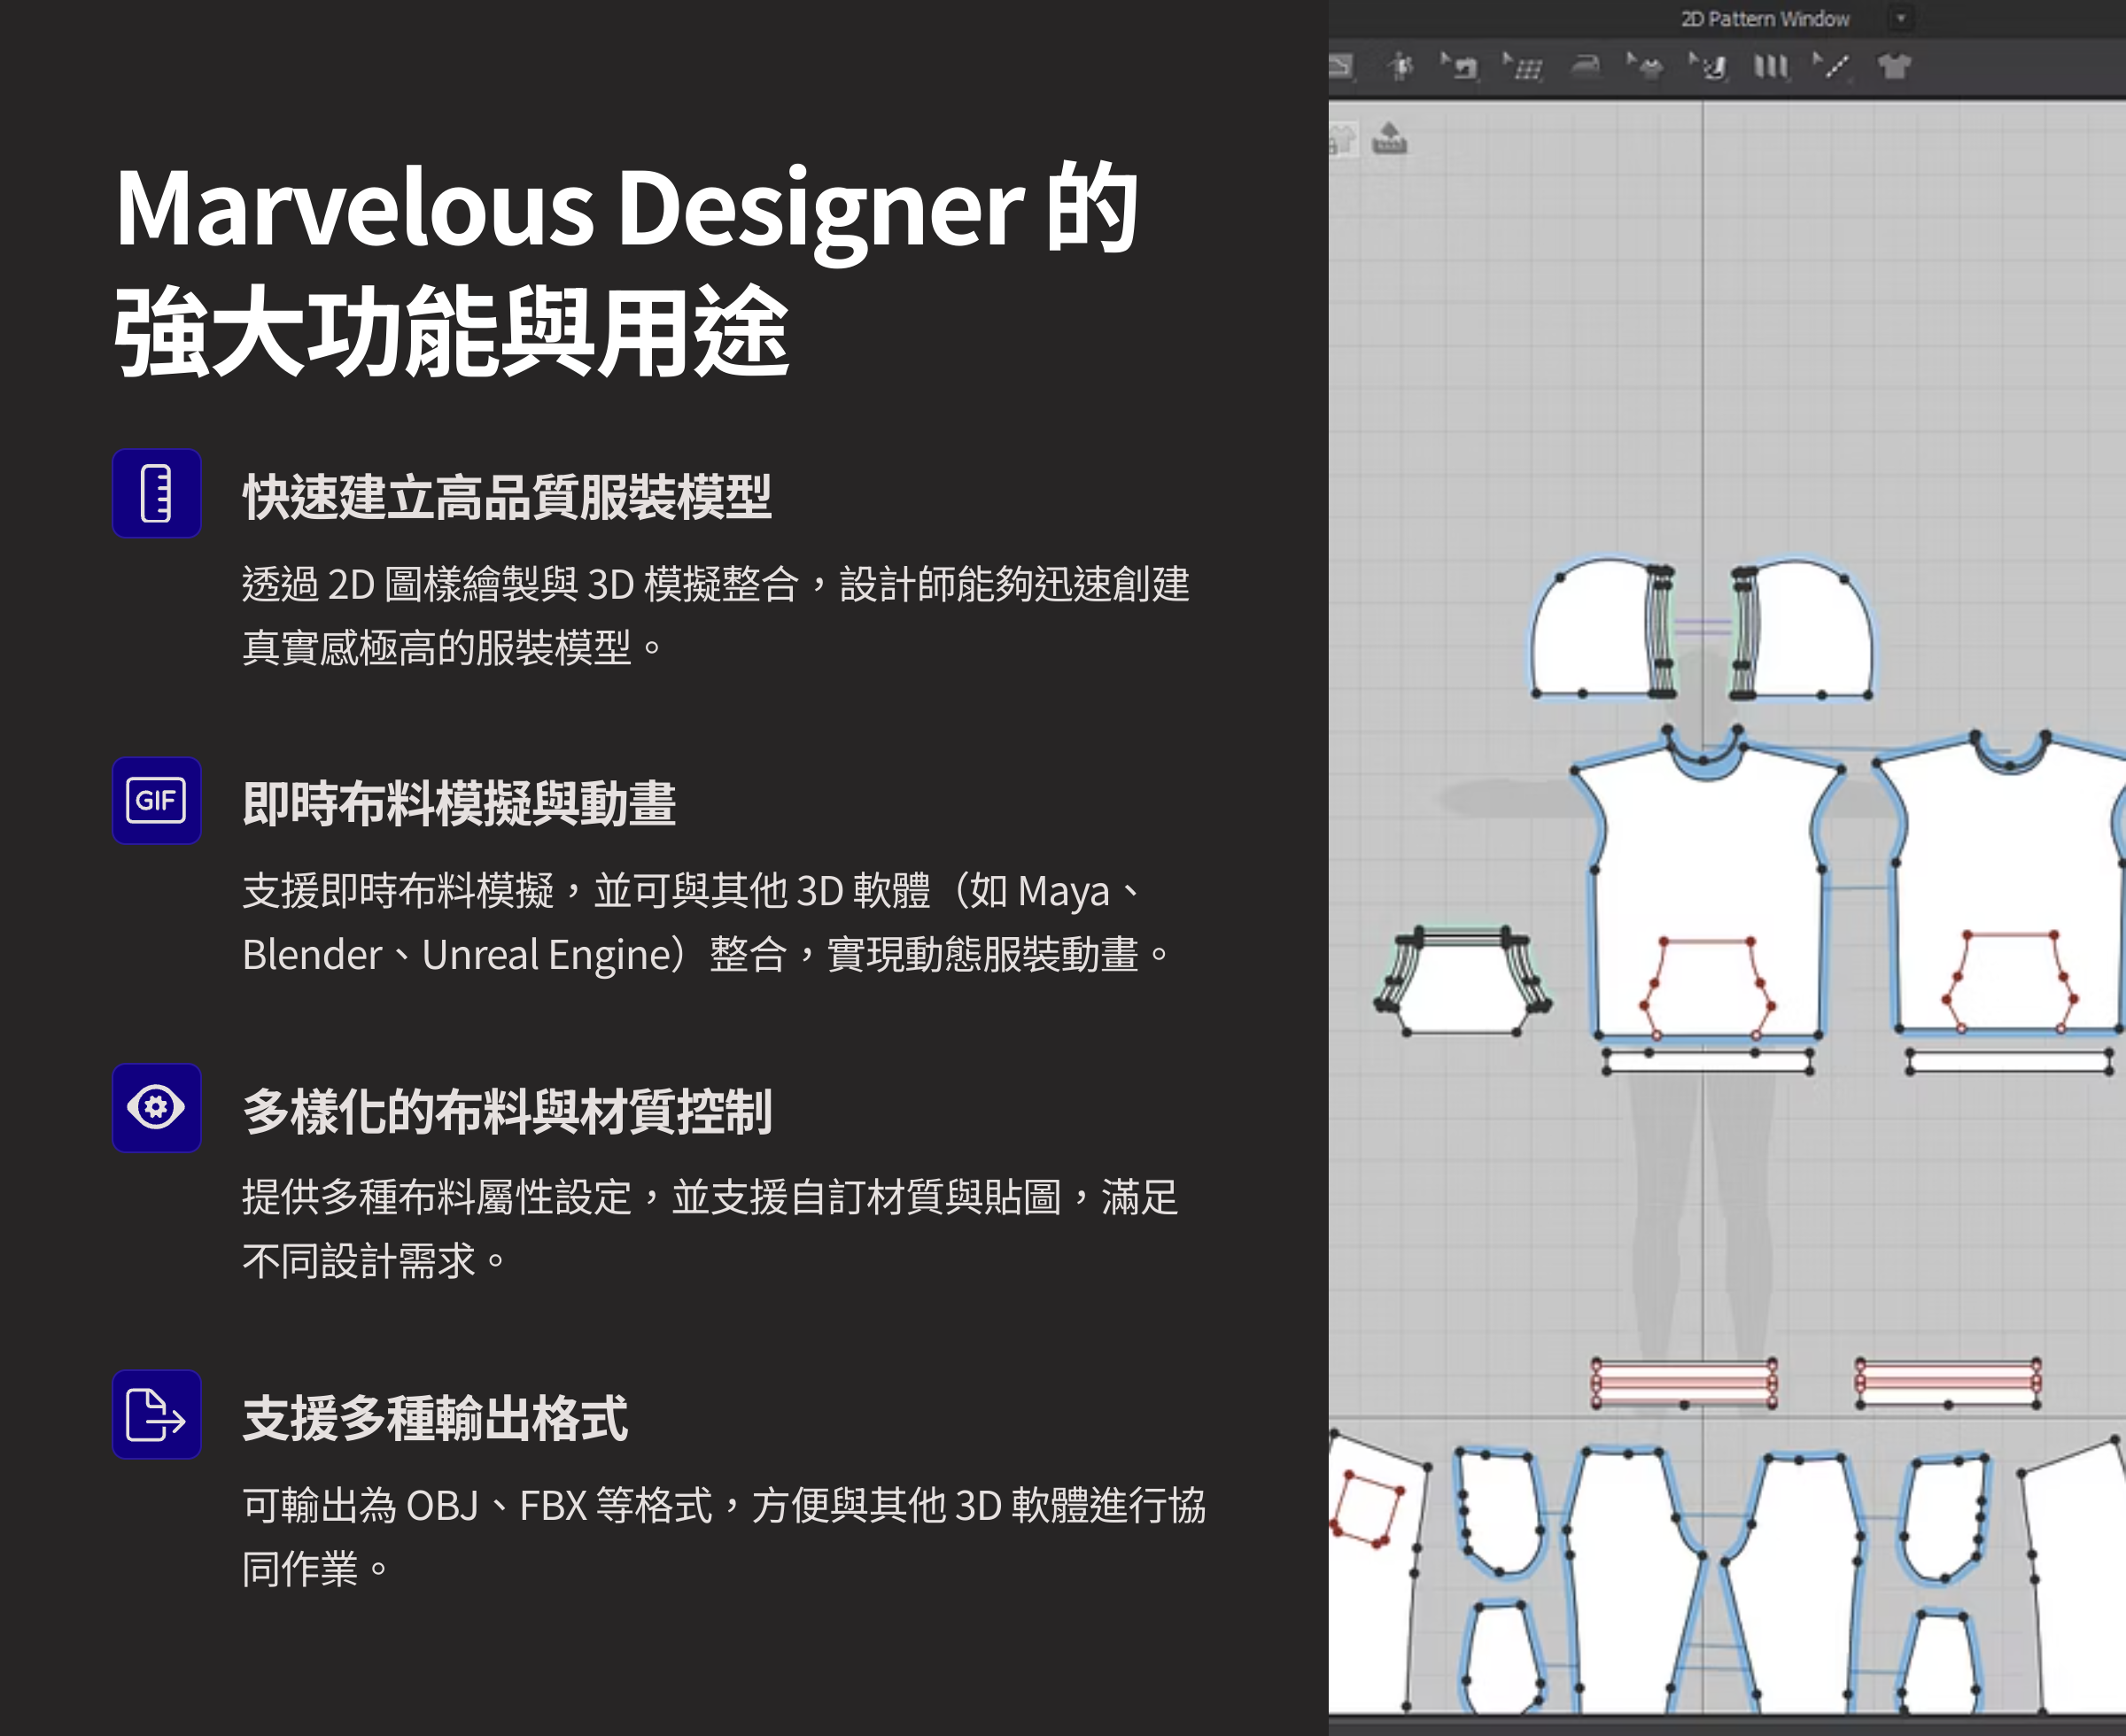The width and height of the screenshot is (2126, 1736).
Task: Select the red pocket outline on front body
Action: [x=1707, y=988]
